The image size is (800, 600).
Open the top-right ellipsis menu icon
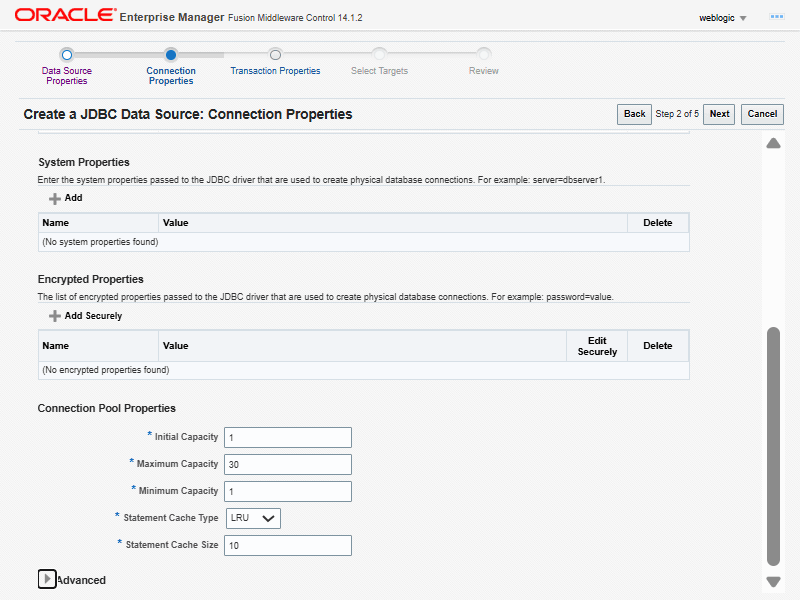pos(775,17)
